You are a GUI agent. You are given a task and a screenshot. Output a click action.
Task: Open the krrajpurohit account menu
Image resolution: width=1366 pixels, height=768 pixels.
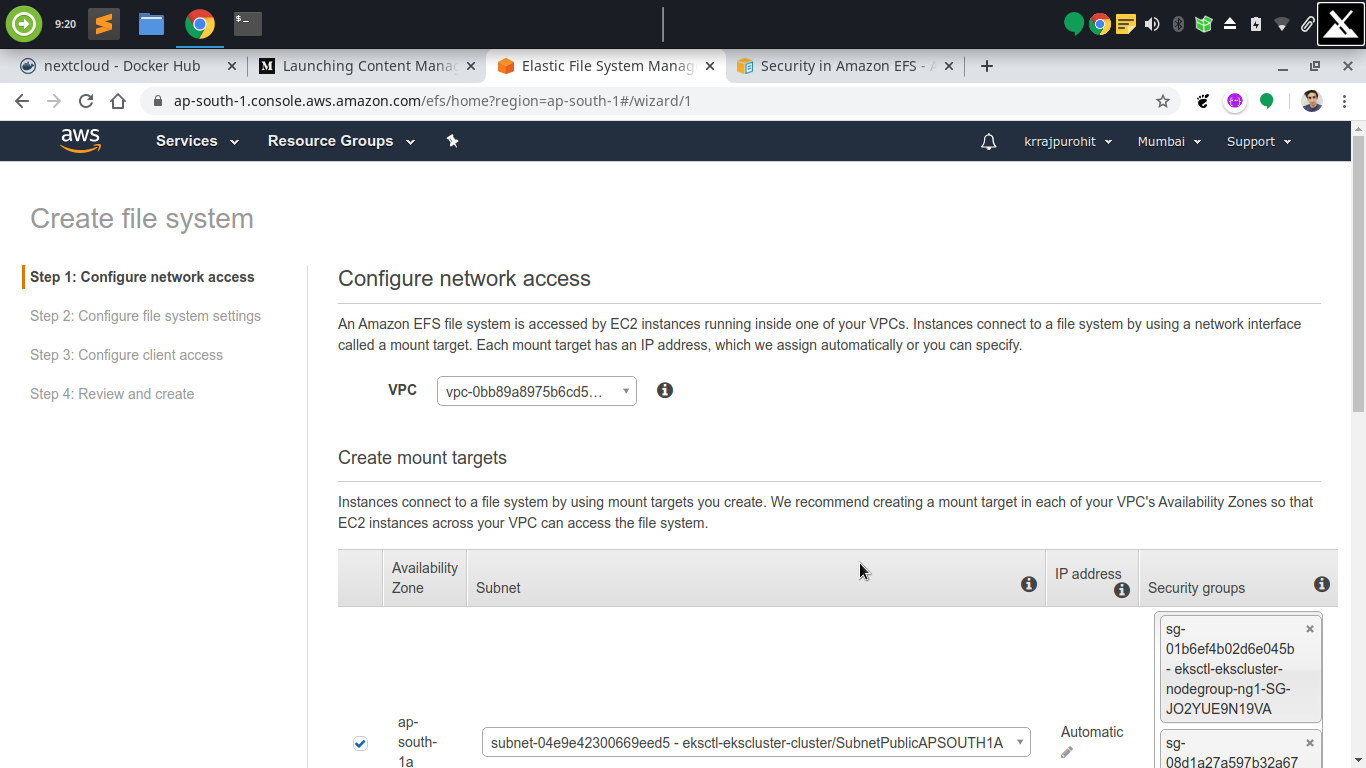point(1068,142)
